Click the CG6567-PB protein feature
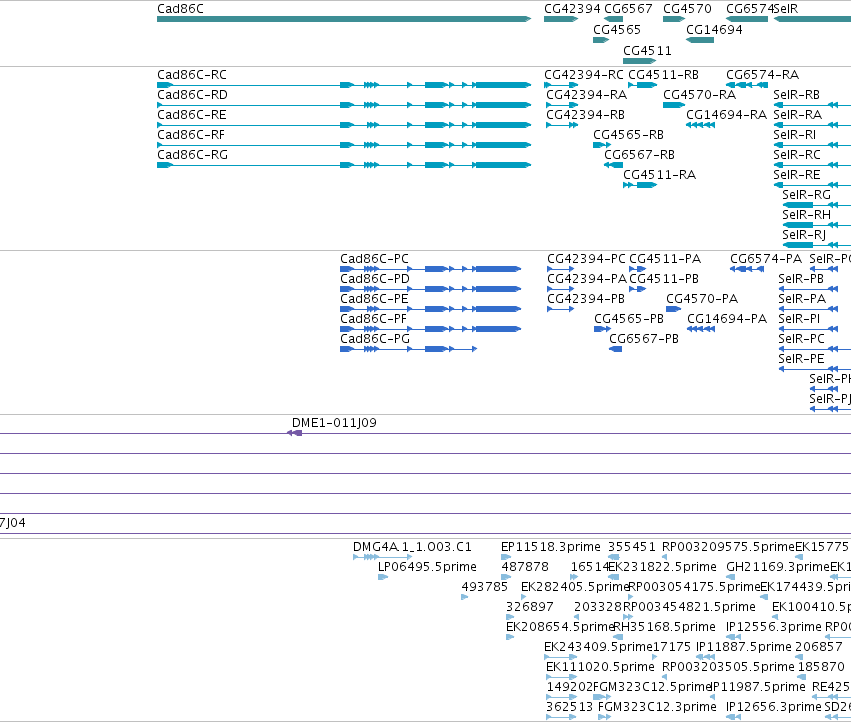The image size is (851, 722). point(615,349)
